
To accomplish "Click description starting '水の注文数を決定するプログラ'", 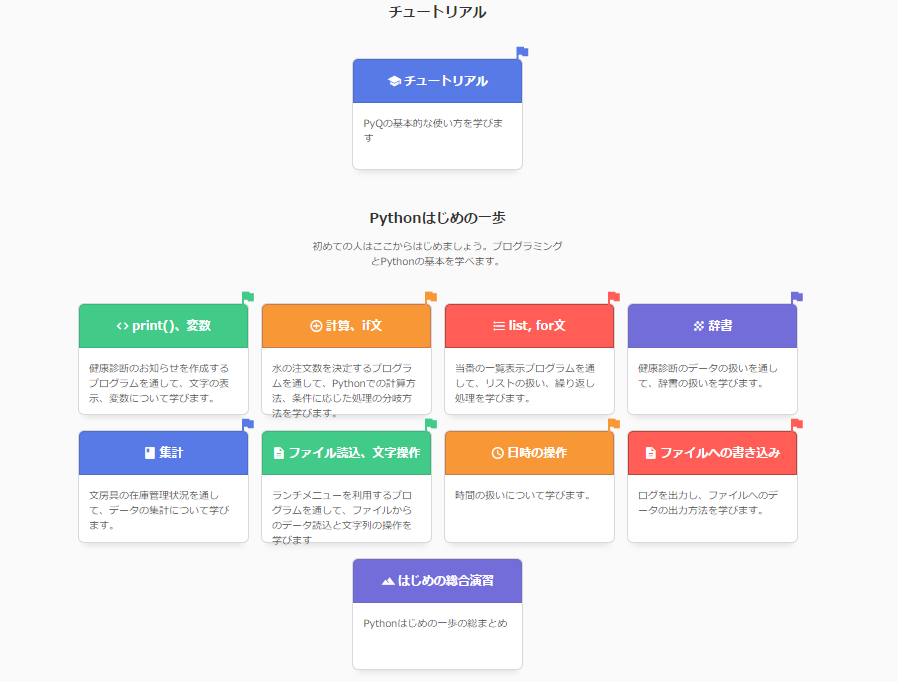I will [x=344, y=391].
